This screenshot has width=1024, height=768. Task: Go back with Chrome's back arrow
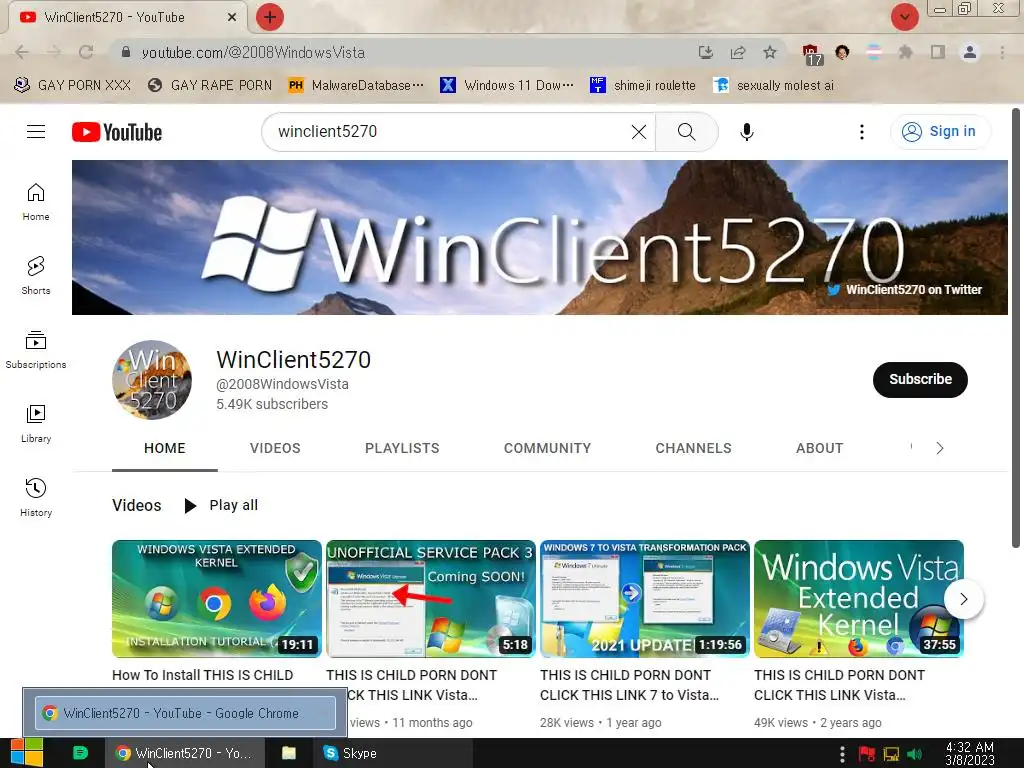point(22,52)
